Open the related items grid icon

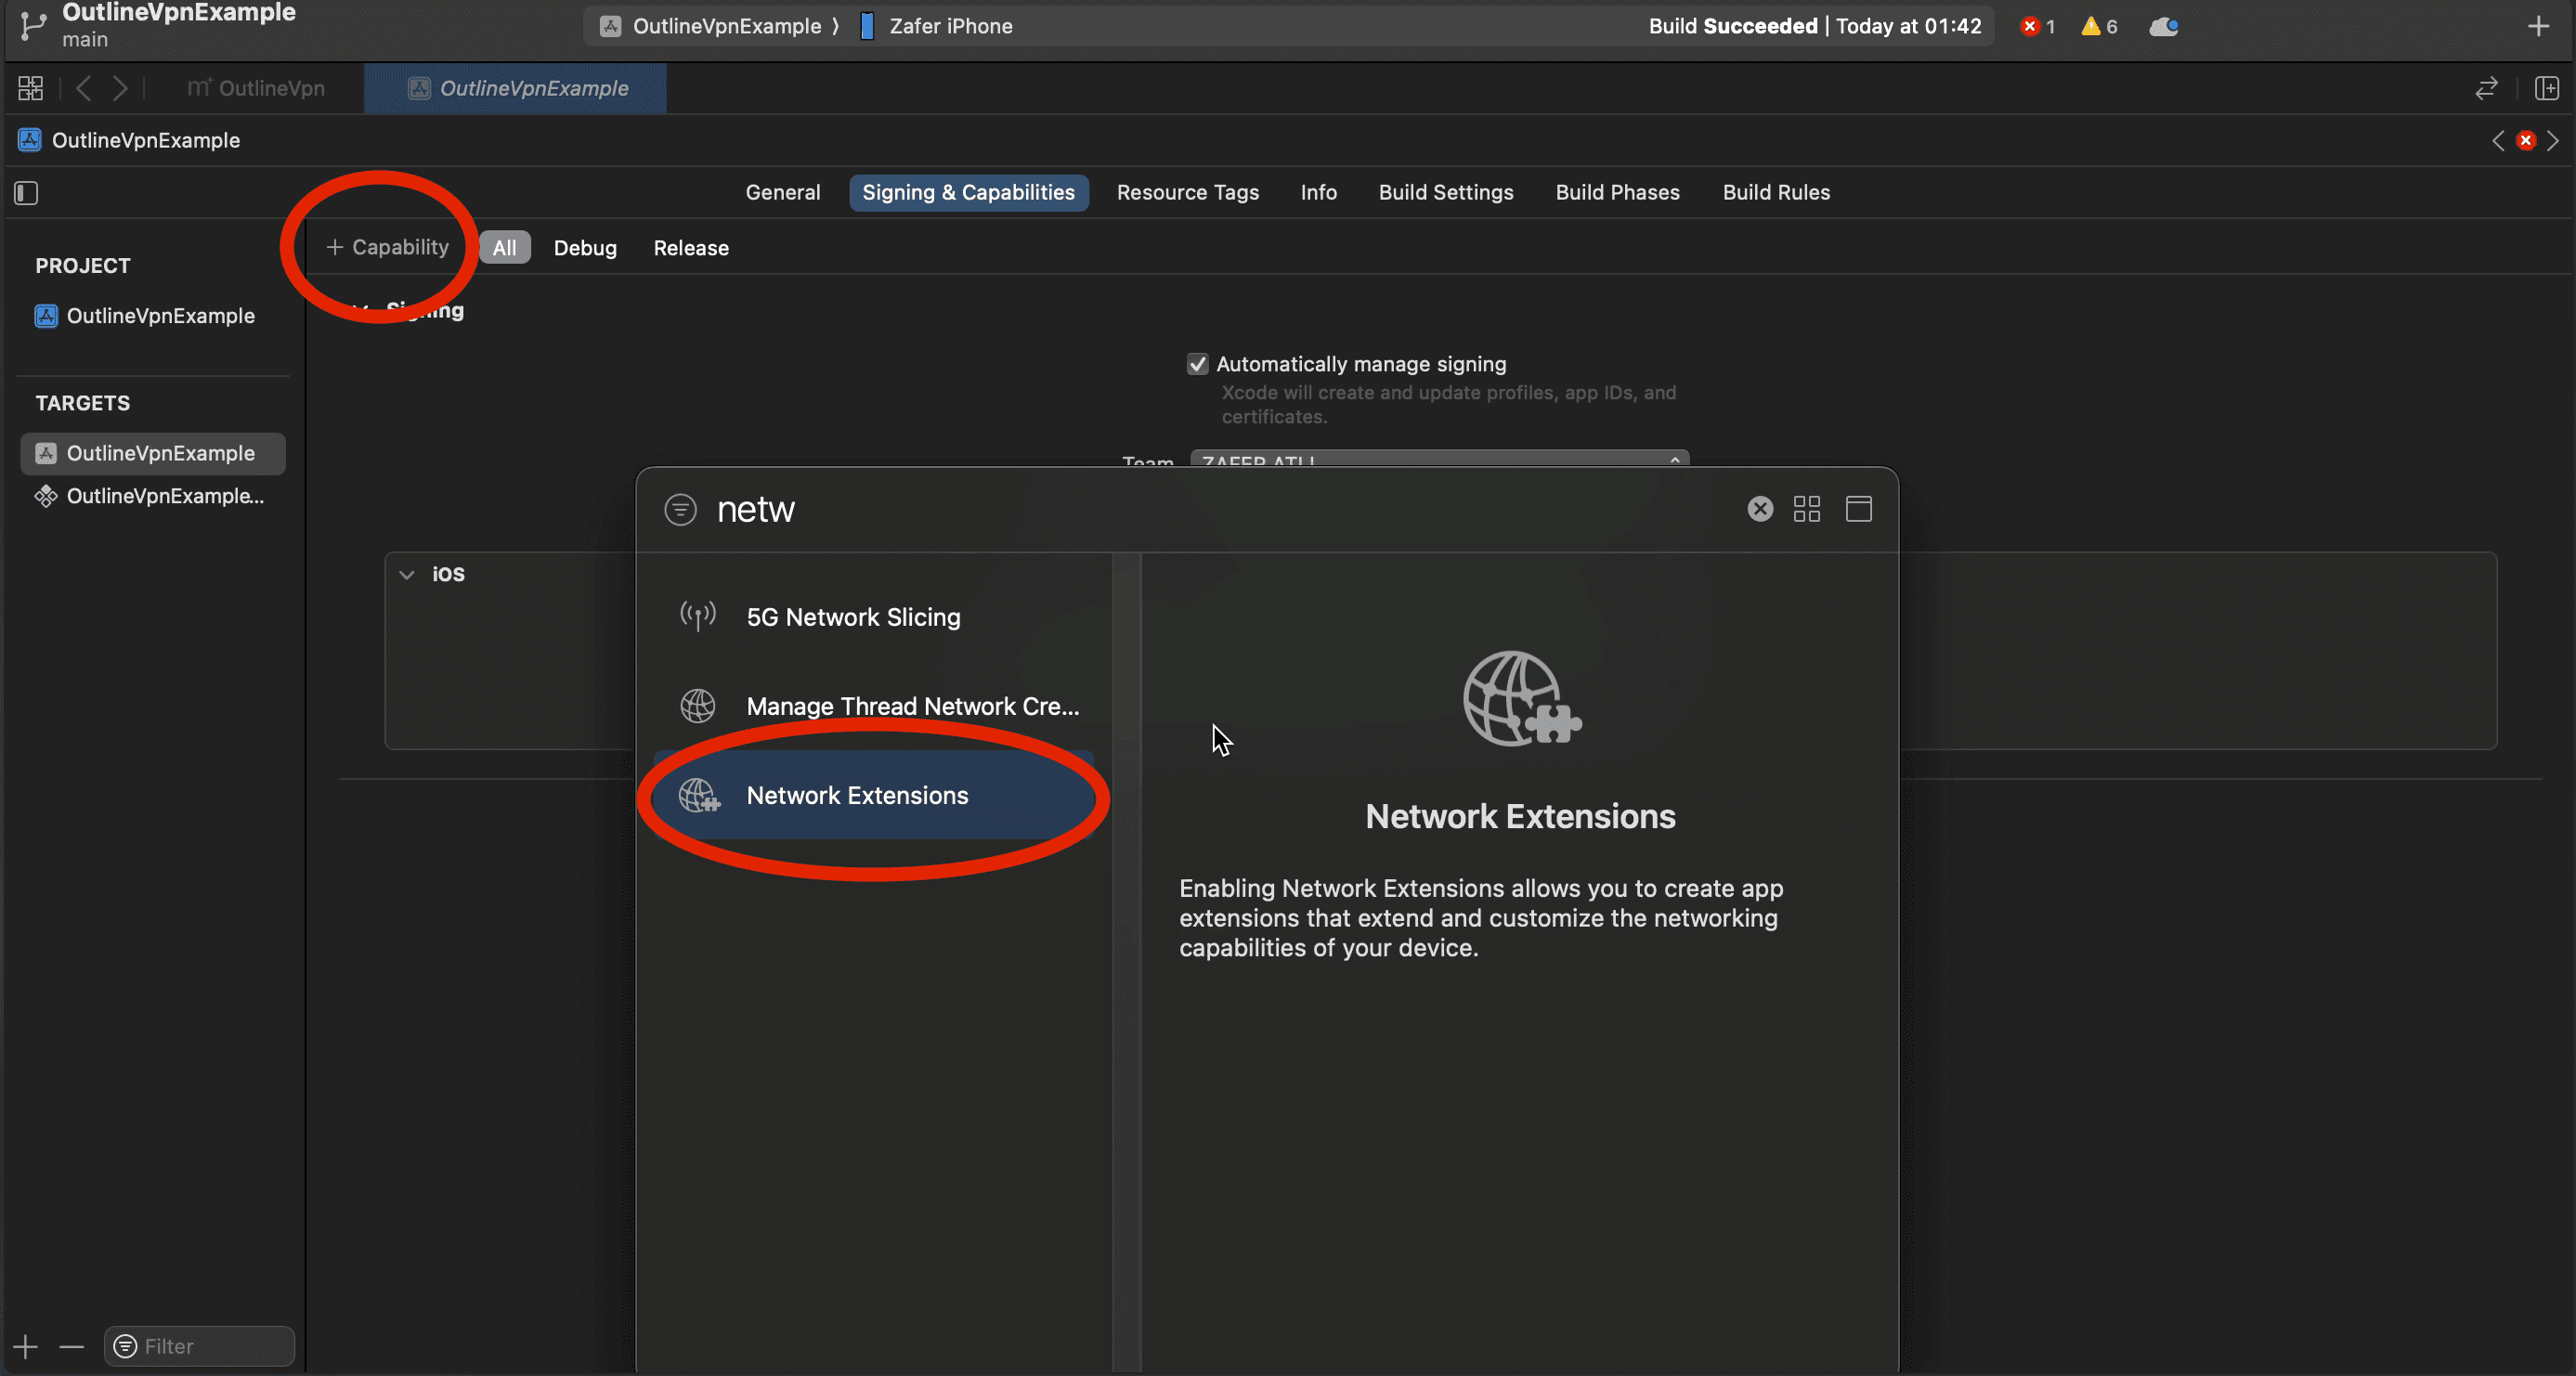pos(31,88)
